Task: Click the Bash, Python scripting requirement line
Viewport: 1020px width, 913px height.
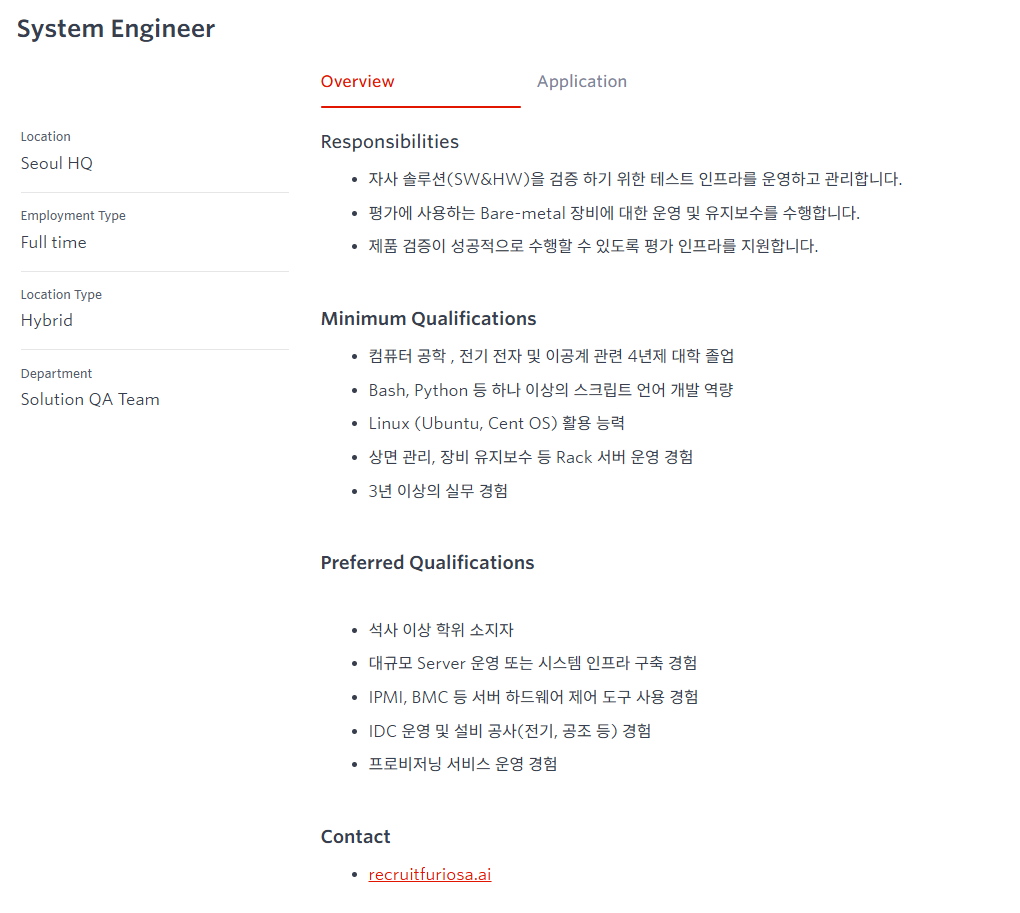Action: pyautogui.click(x=551, y=390)
